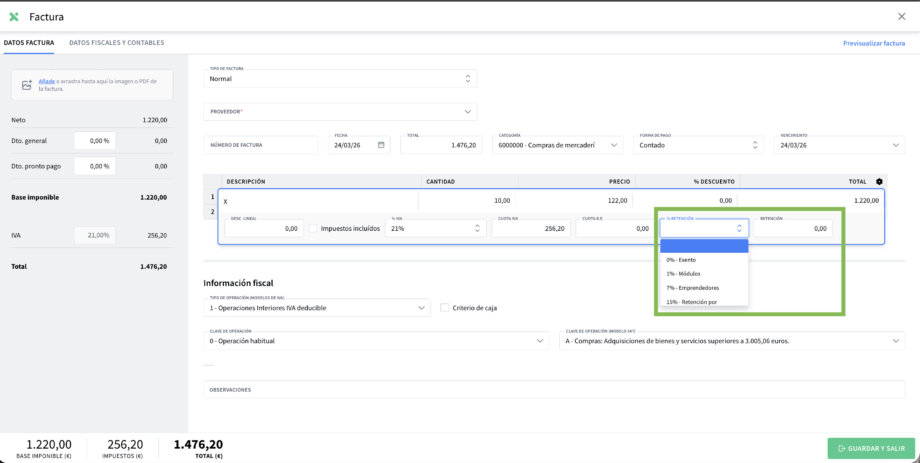Enable the Criterio de caja checkbox
The image size is (920, 463).
445,308
